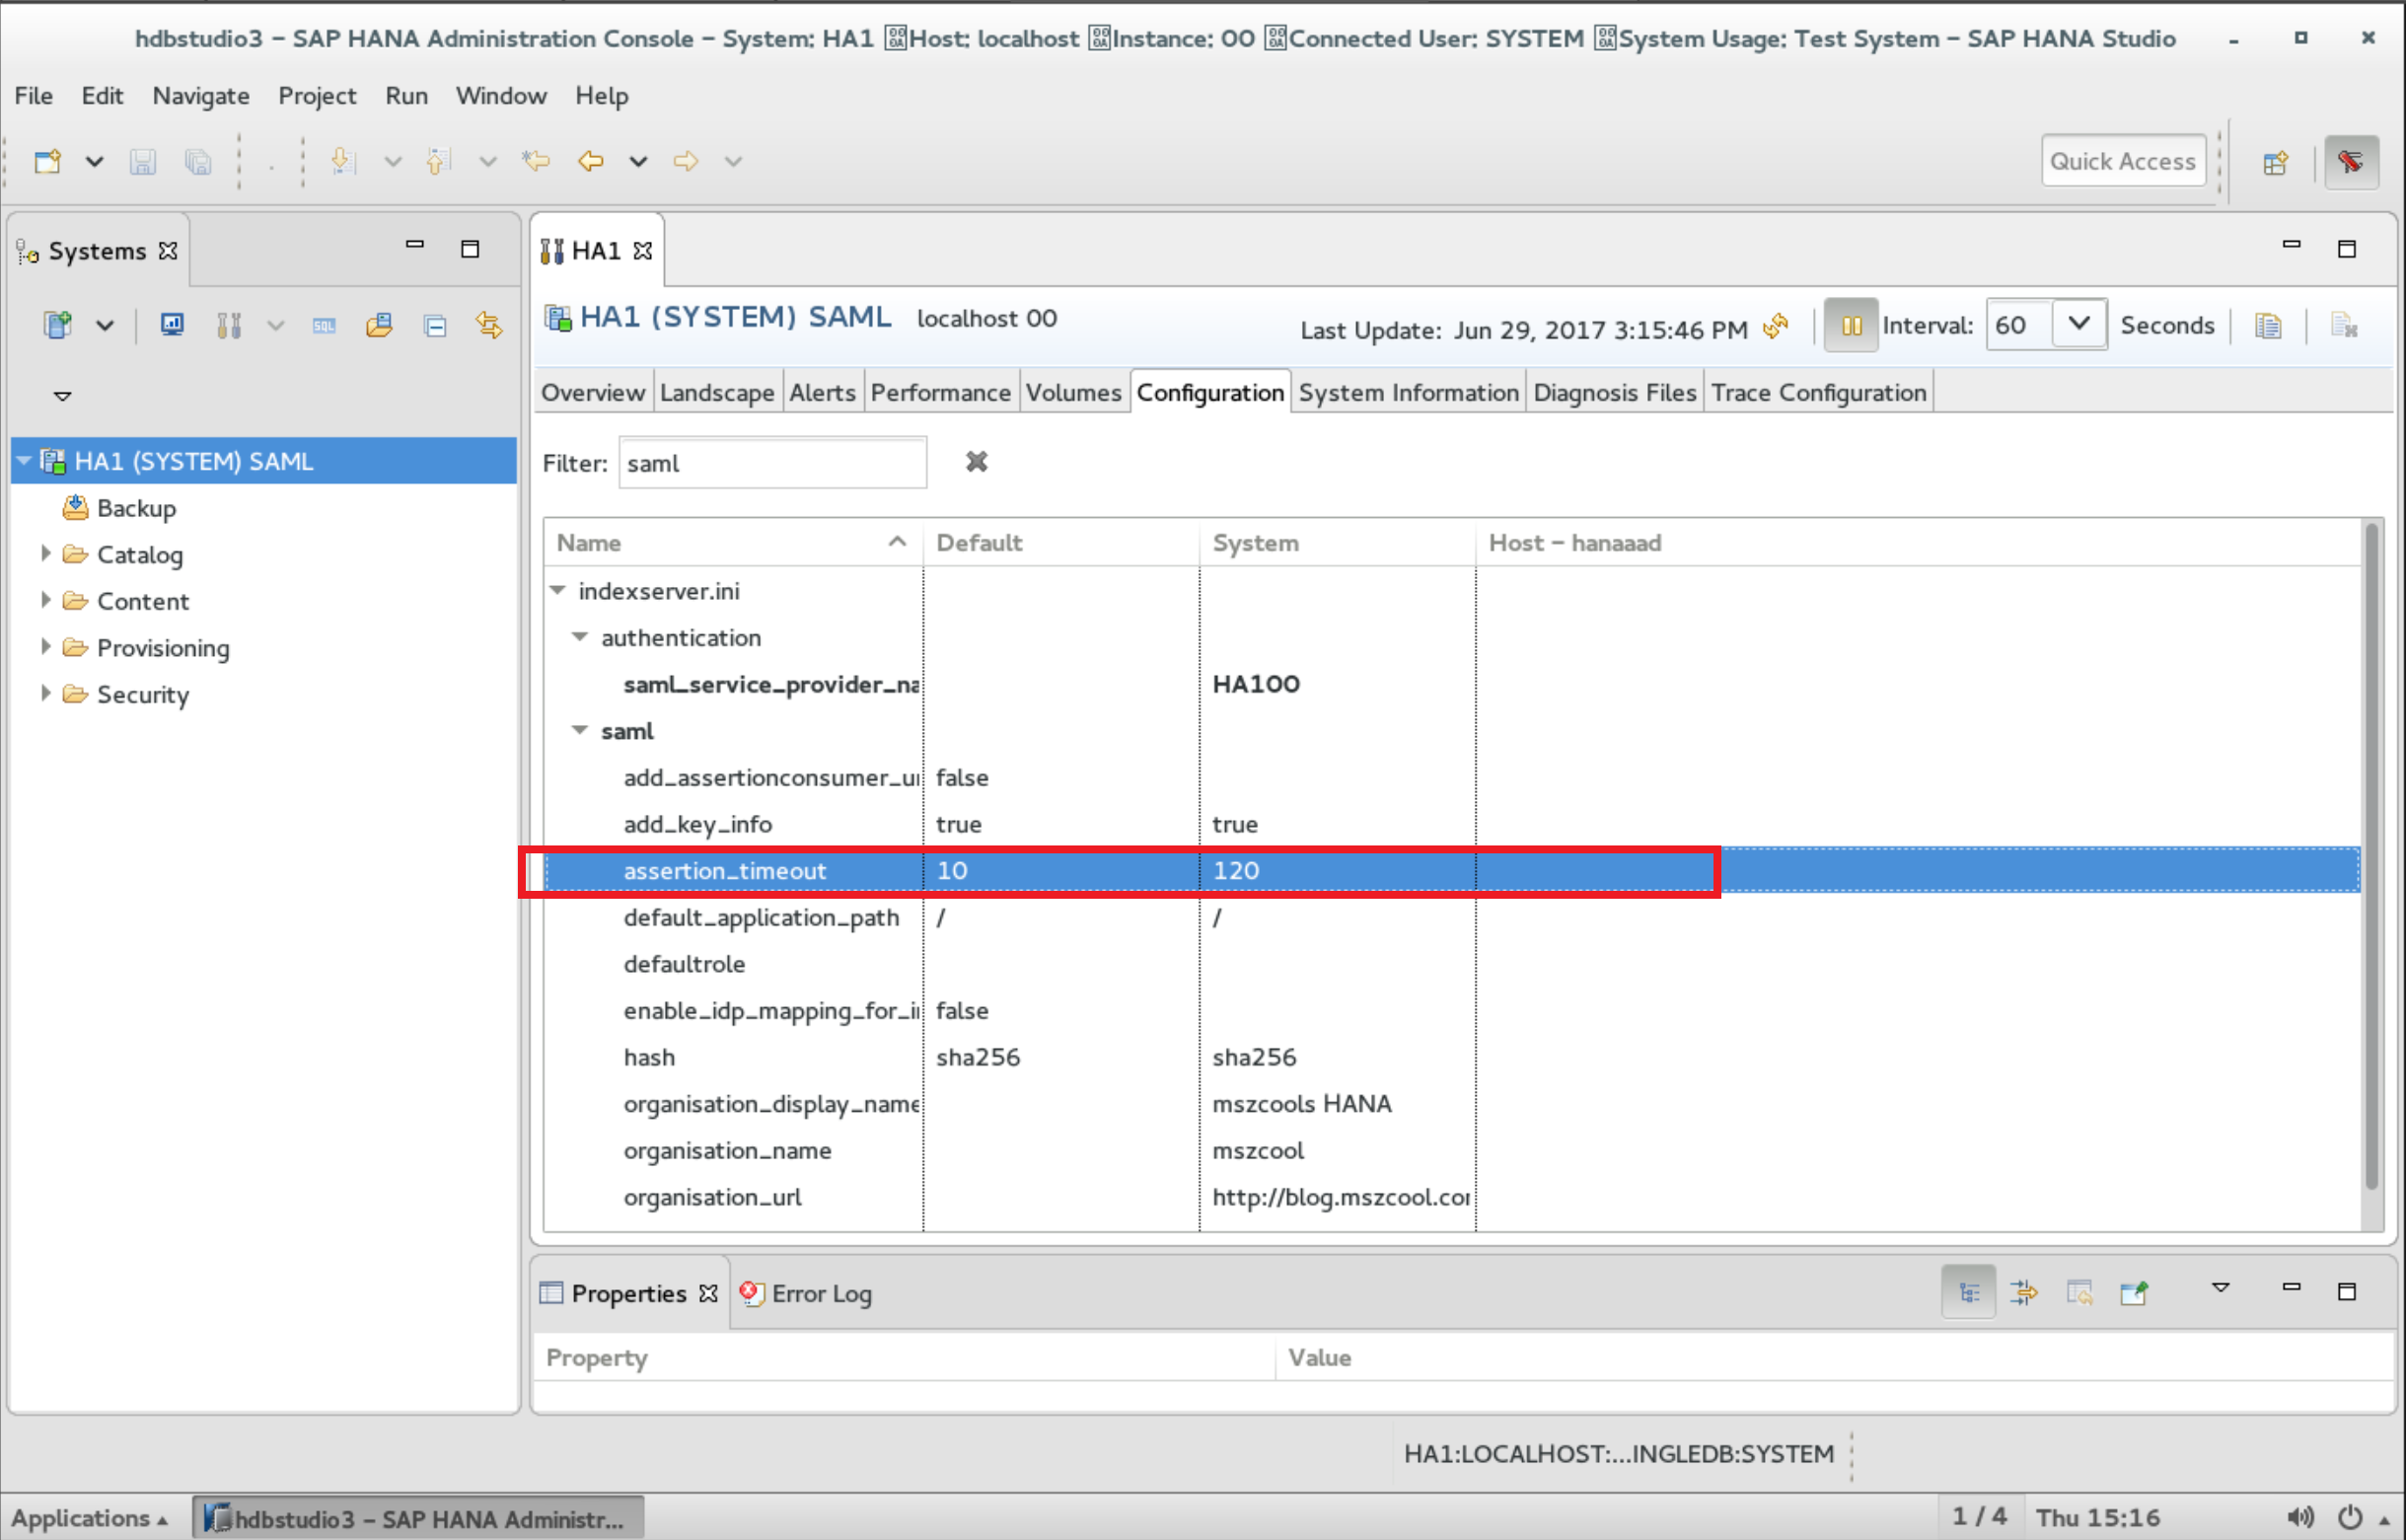Collapse the indexserver.ini section
This screenshot has width=2406, height=1540.
(x=558, y=591)
